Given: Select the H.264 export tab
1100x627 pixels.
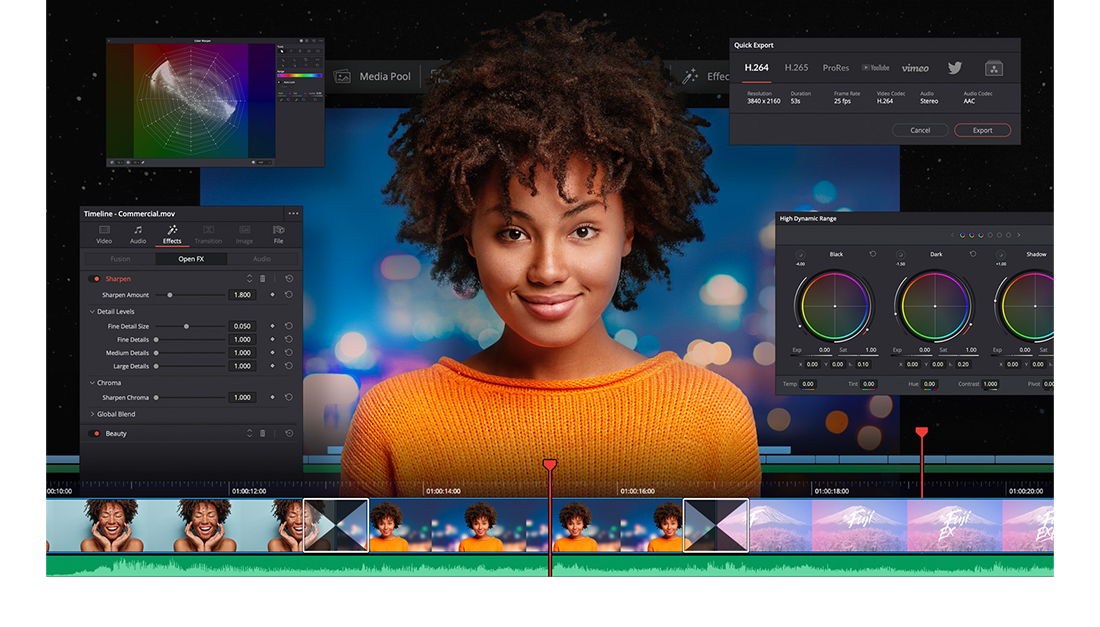Looking at the screenshot, I should (x=756, y=67).
